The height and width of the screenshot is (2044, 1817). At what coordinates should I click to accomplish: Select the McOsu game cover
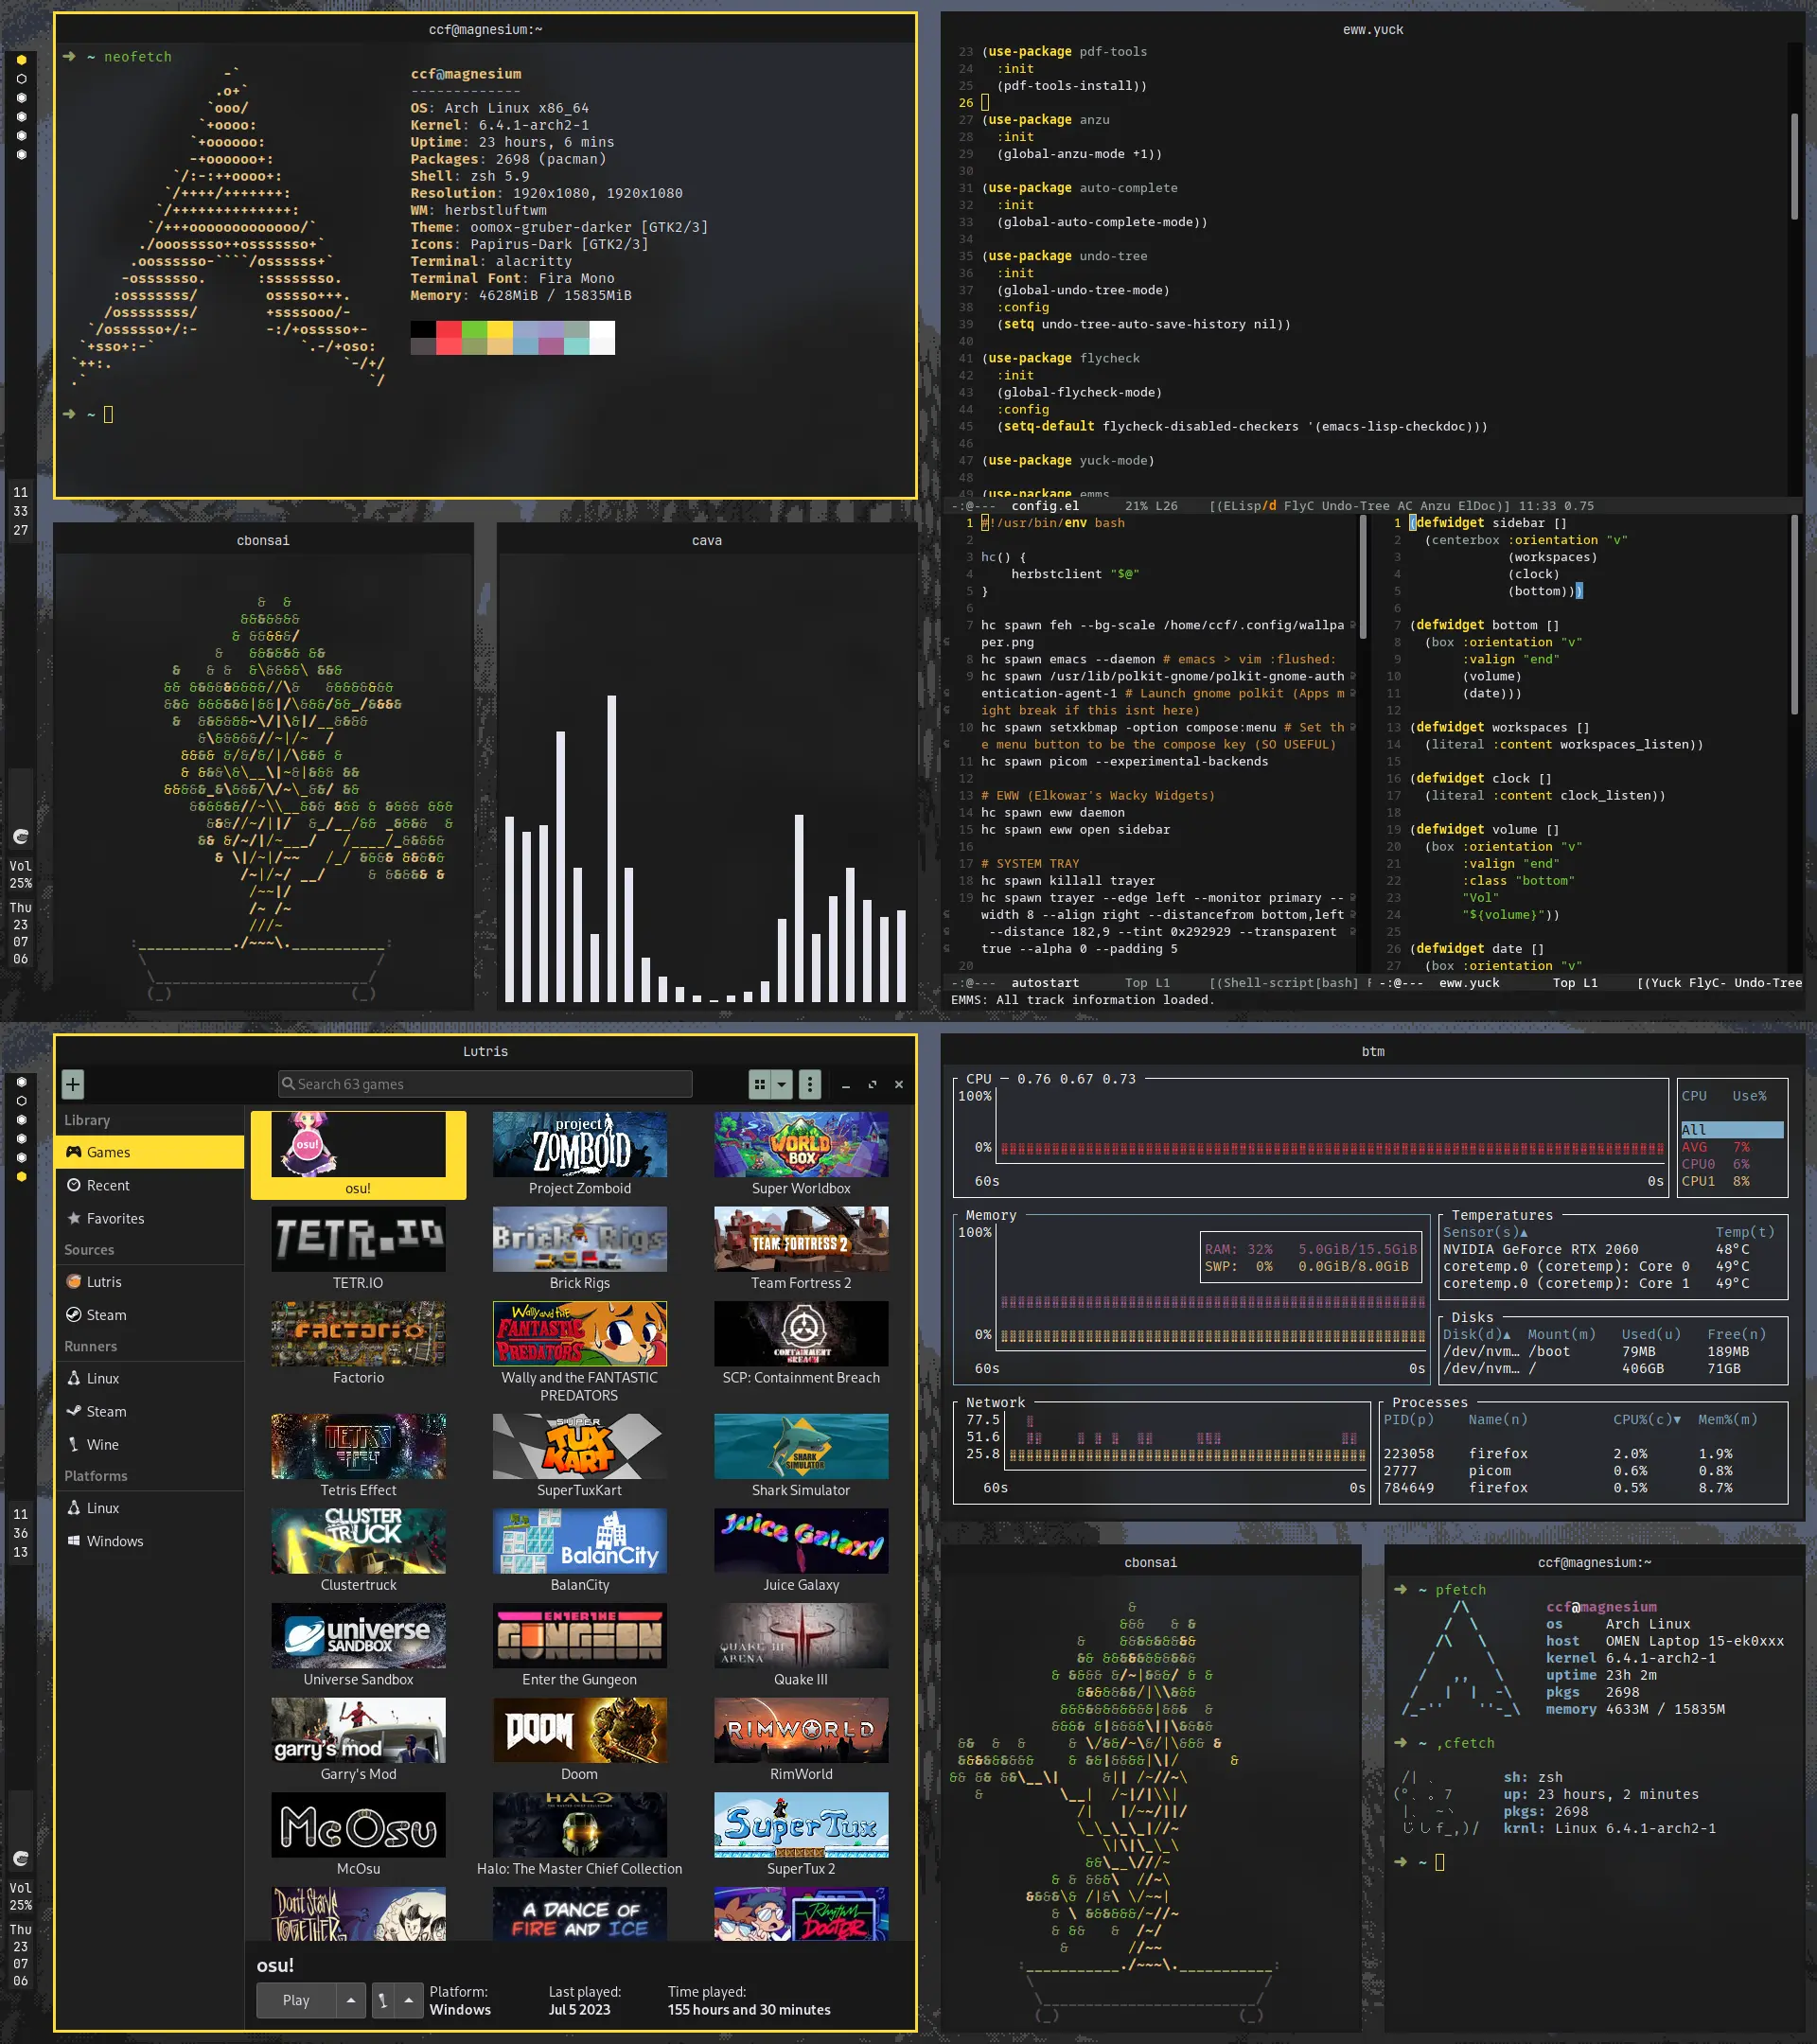(358, 1825)
